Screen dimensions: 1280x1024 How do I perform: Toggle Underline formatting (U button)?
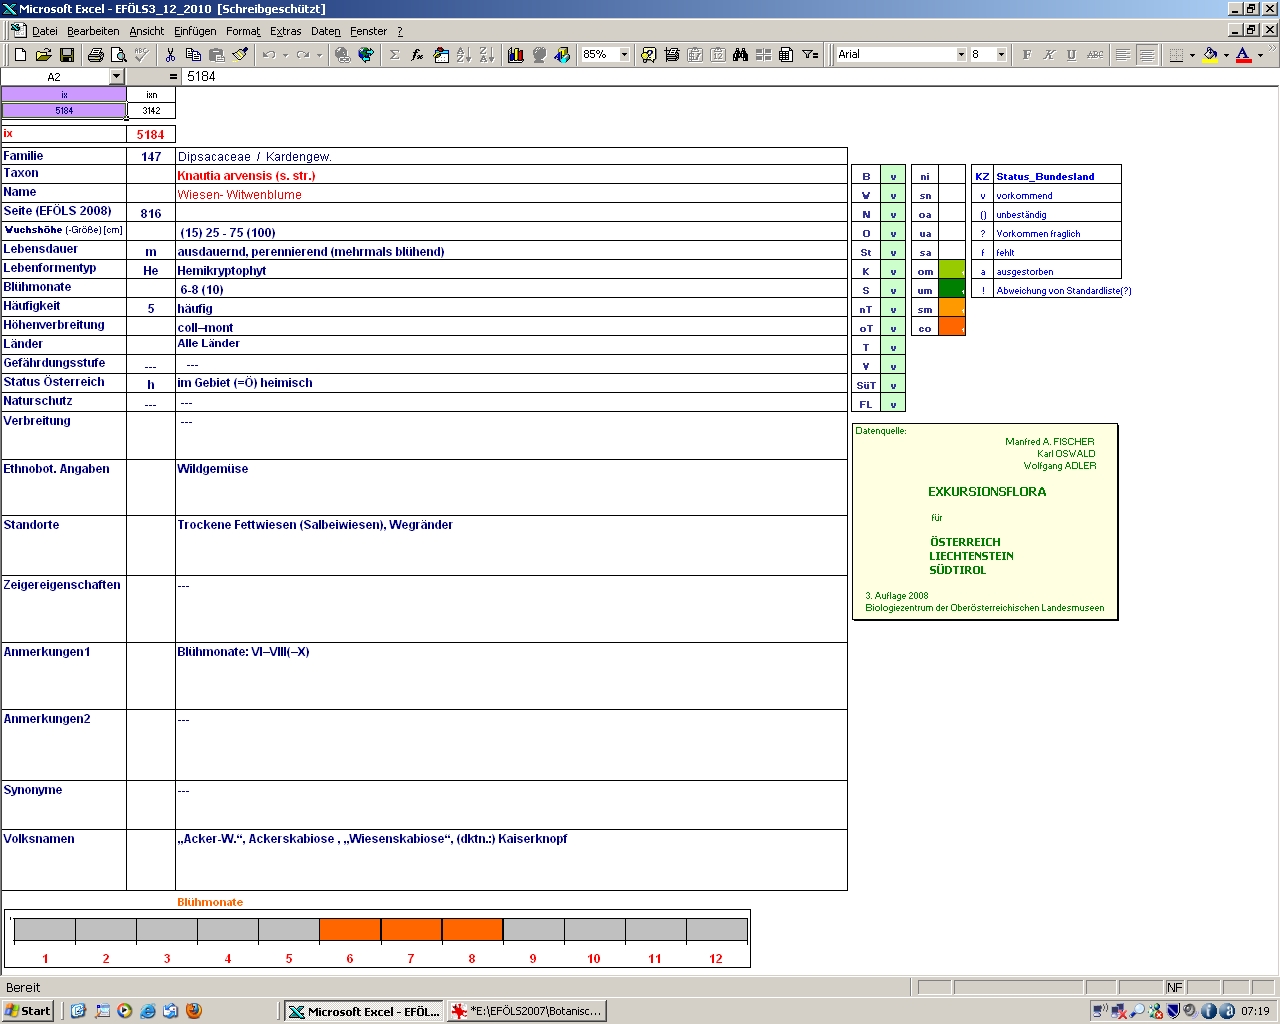(1072, 55)
